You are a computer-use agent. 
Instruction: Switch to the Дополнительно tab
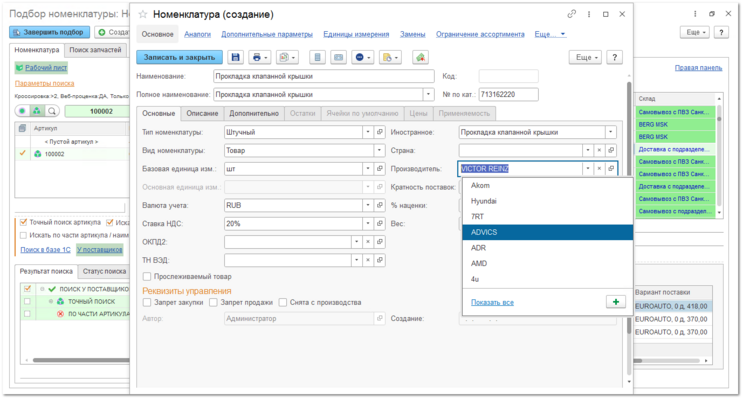(254, 113)
